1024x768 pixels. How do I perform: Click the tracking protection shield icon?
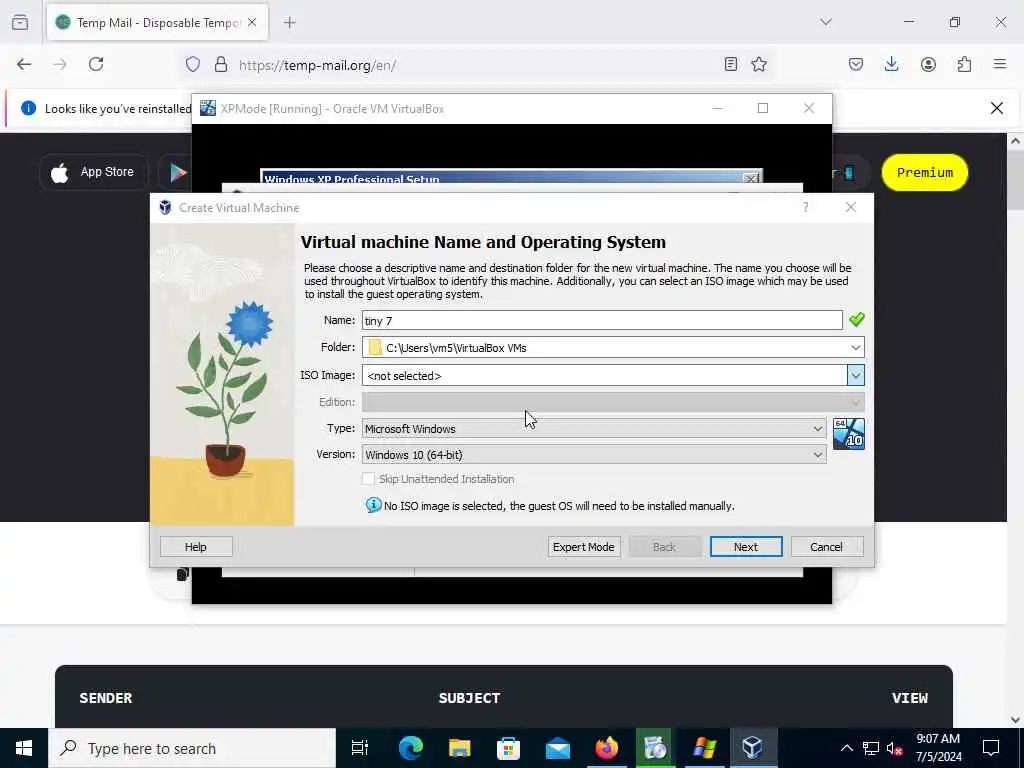point(193,64)
